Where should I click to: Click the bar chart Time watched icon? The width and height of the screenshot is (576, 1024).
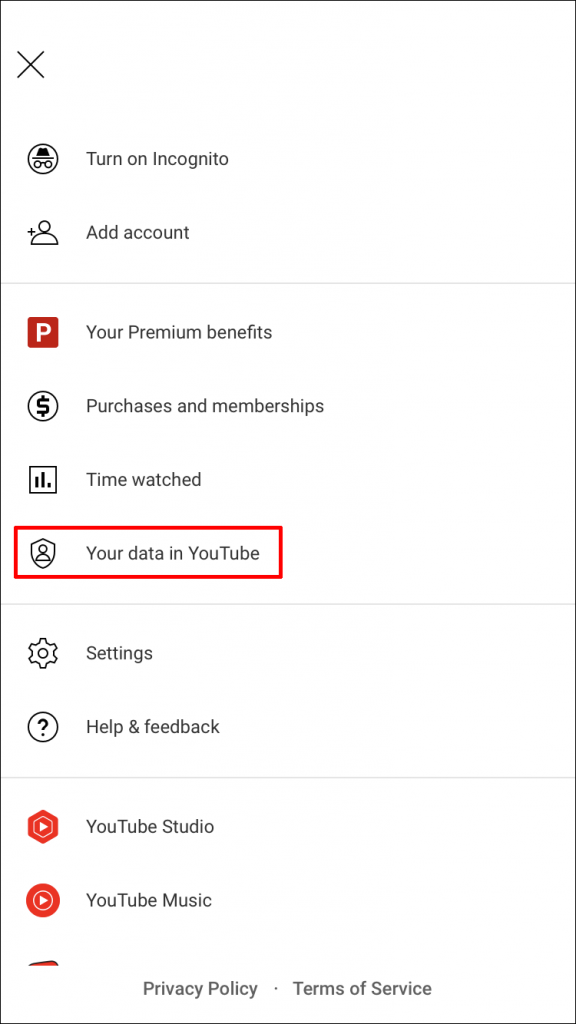point(43,480)
